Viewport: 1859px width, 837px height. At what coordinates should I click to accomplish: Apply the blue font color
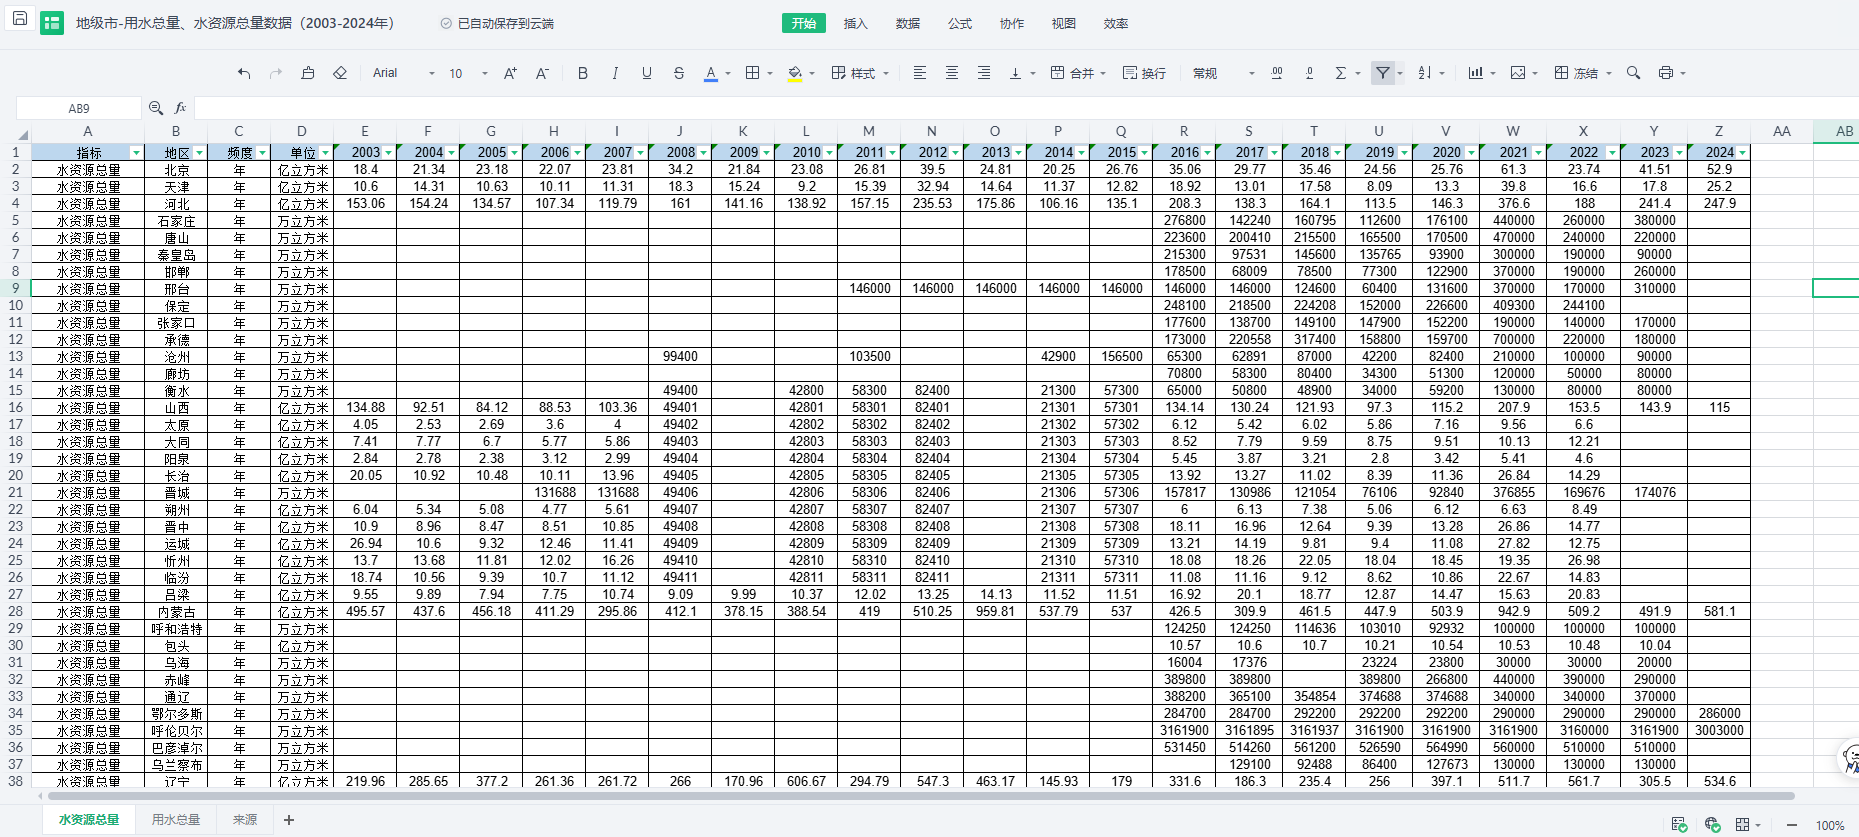(x=711, y=73)
